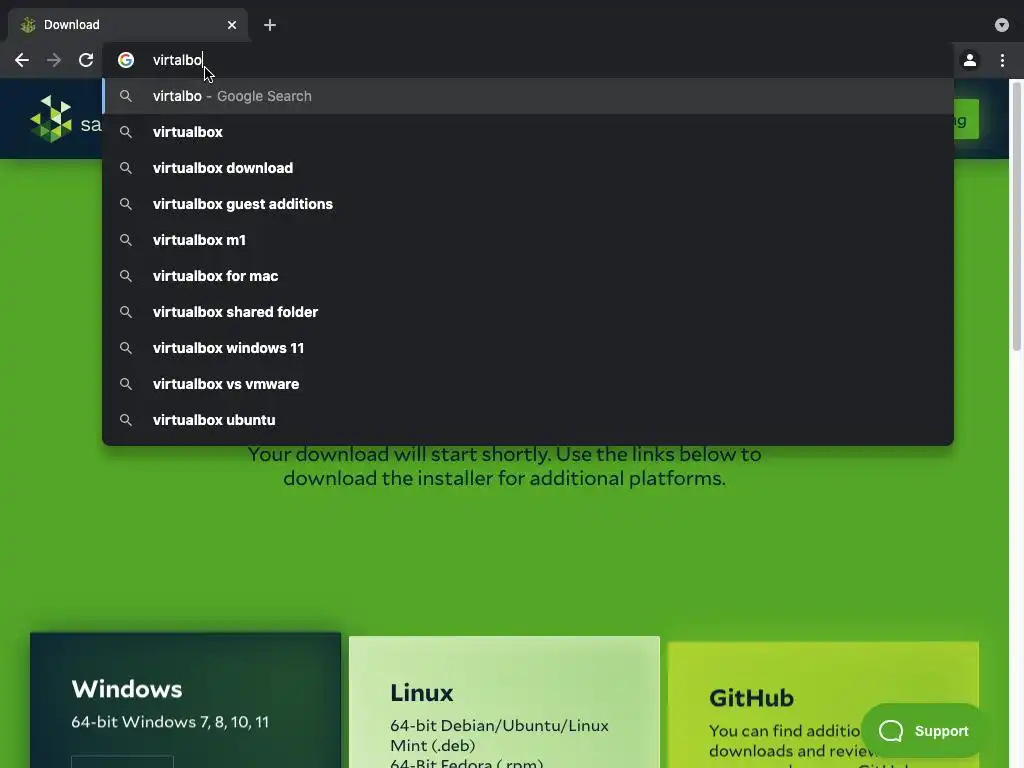Select 'virtualbox ubuntu' suggestion
Viewport: 1024px width, 768px height.
(x=528, y=419)
